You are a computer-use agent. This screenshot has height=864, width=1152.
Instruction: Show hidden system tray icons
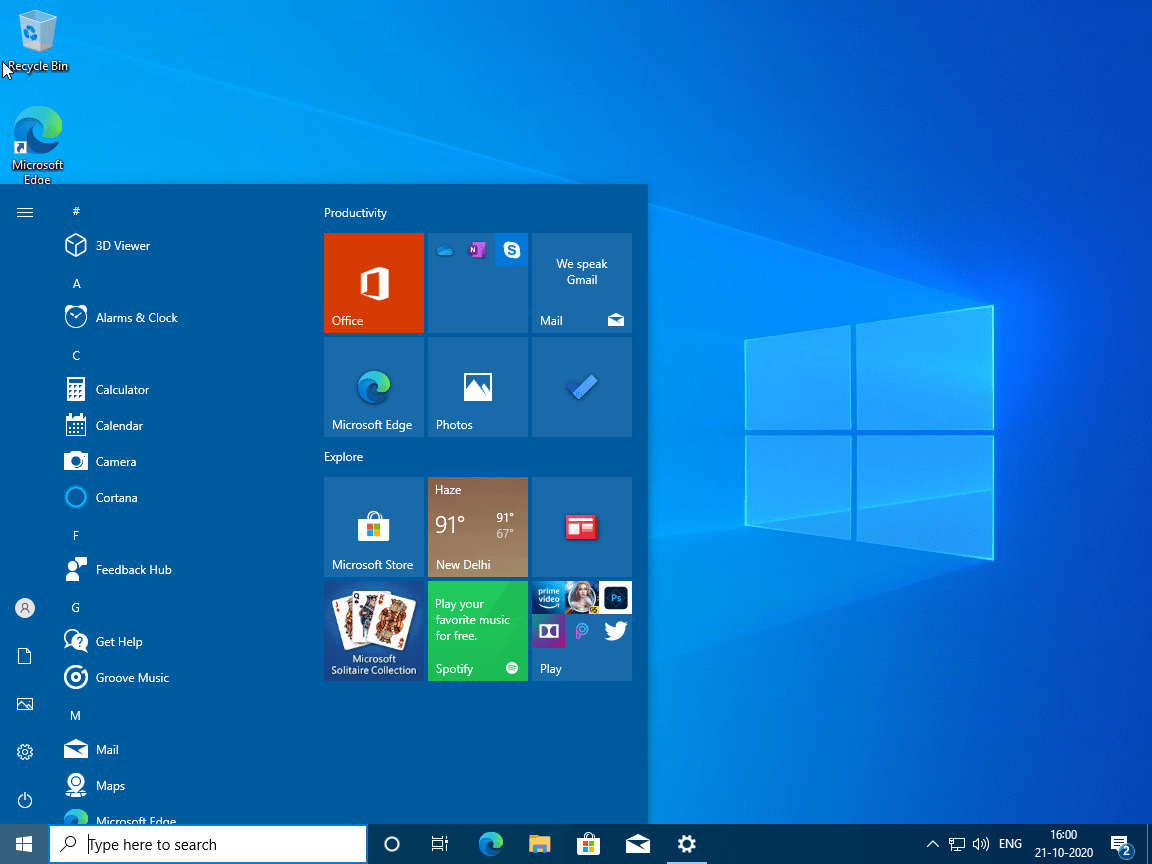[x=932, y=844]
